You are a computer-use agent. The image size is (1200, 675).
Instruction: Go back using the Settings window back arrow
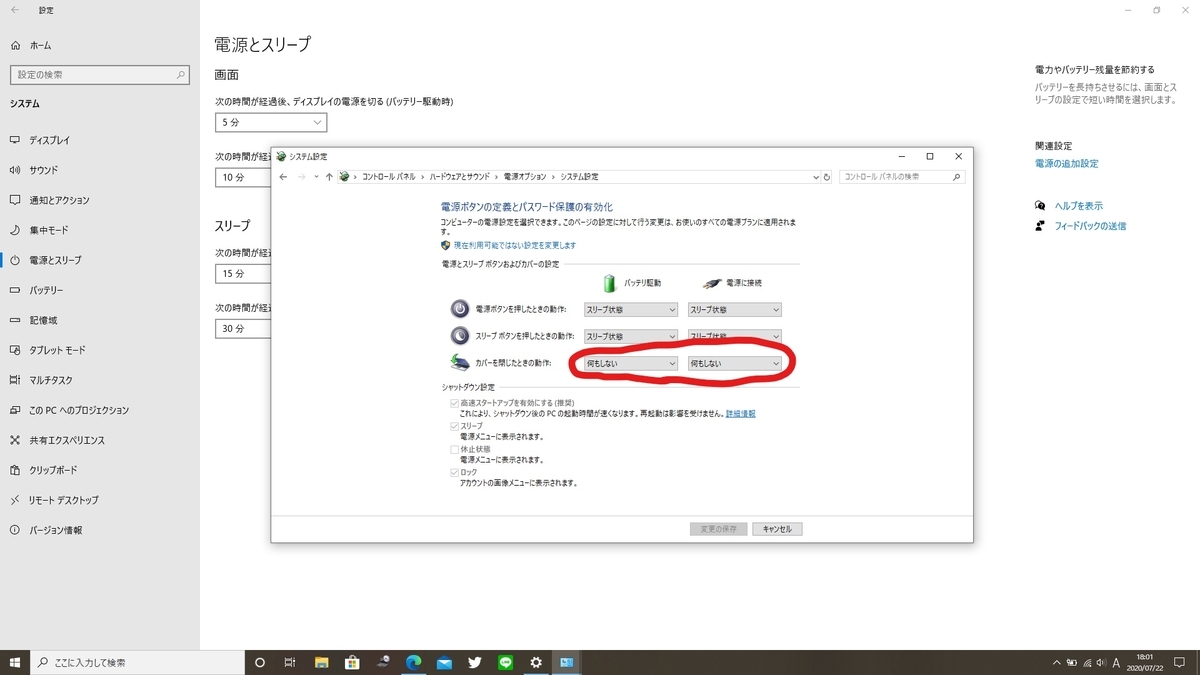14,10
